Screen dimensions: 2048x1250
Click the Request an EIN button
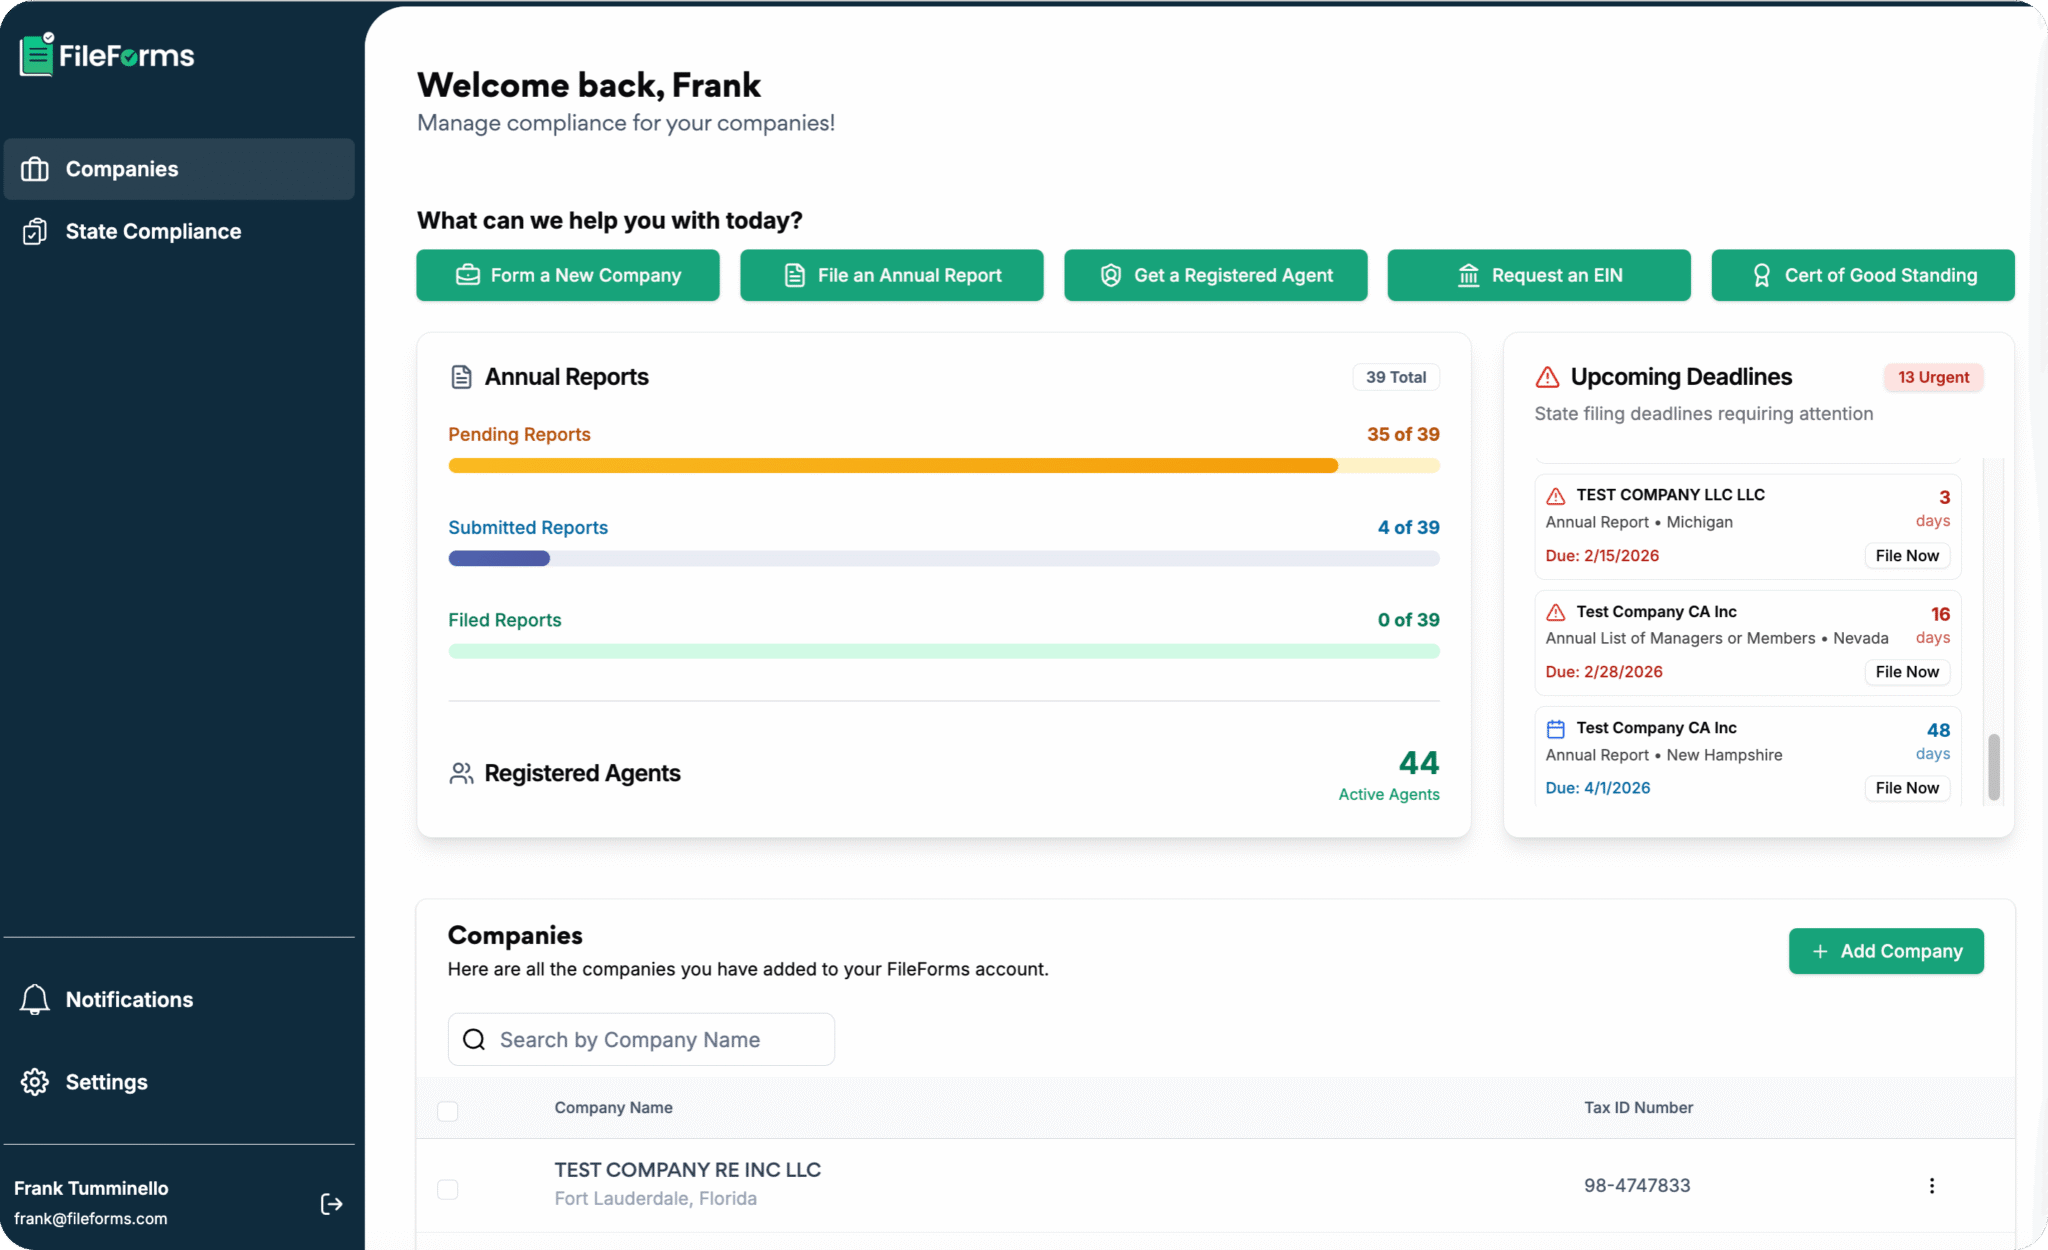tap(1538, 275)
